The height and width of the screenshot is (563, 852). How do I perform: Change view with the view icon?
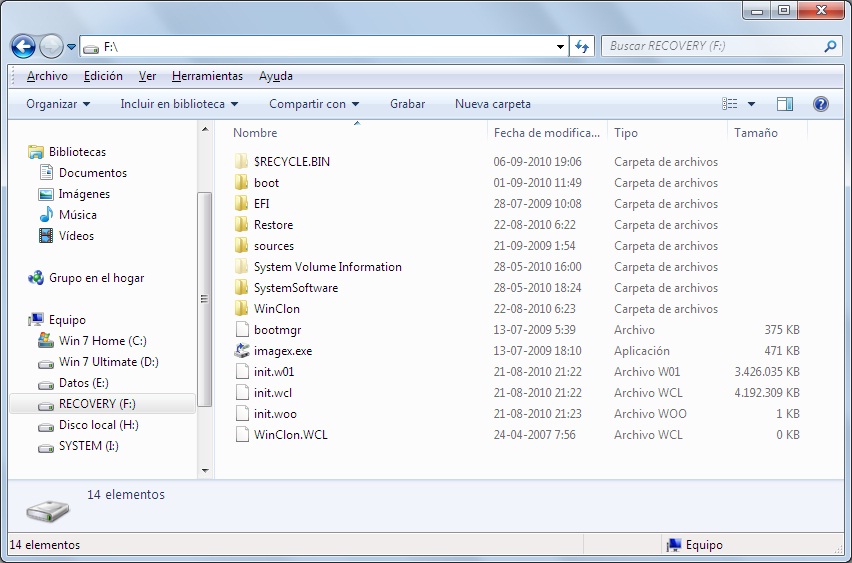[x=729, y=104]
